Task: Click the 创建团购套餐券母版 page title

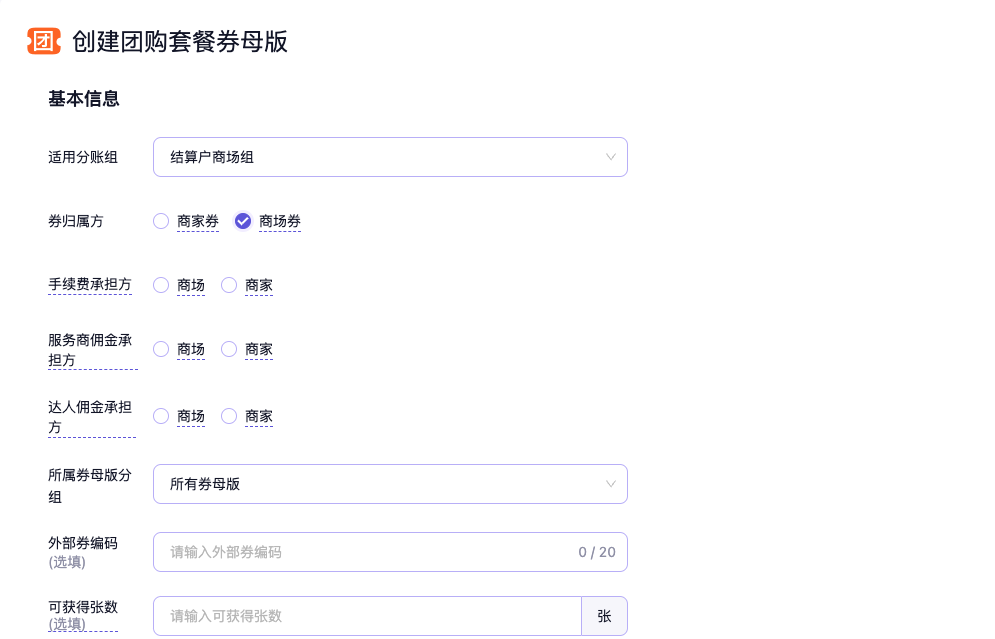Action: (x=180, y=41)
